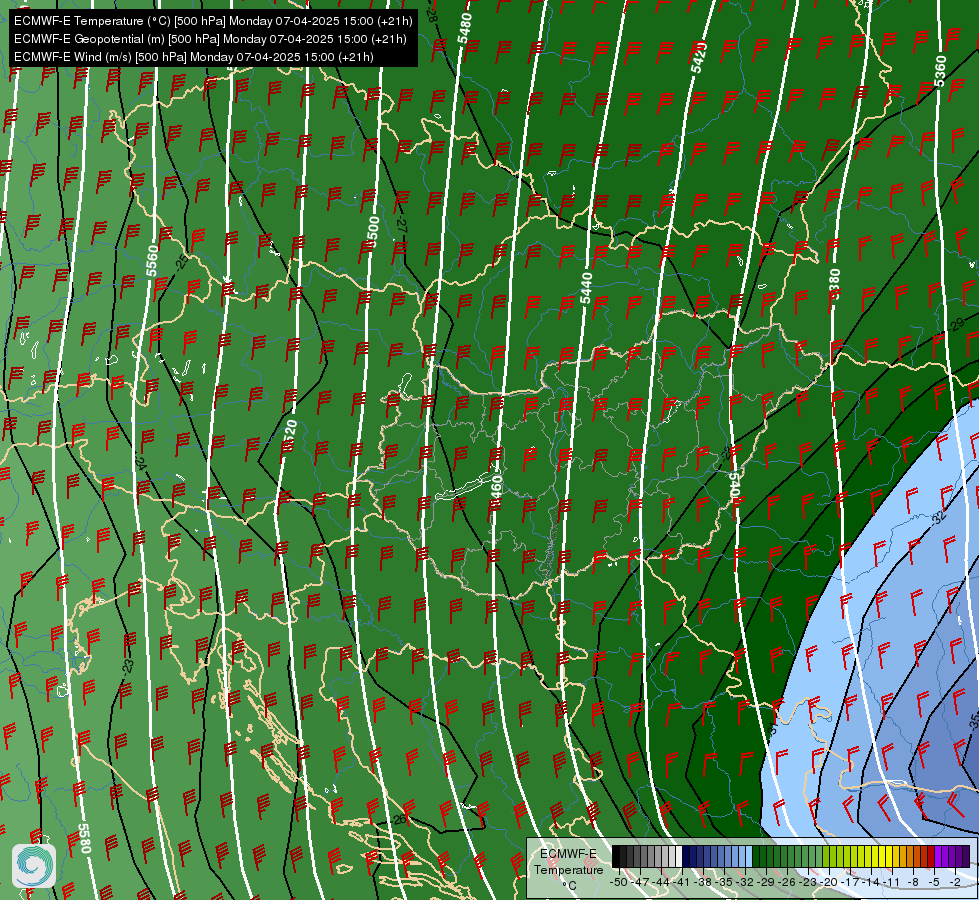The image size is (979, 900).
Task: Click the 5420 geopotential contour label
Action: click(x=699, y=57)
